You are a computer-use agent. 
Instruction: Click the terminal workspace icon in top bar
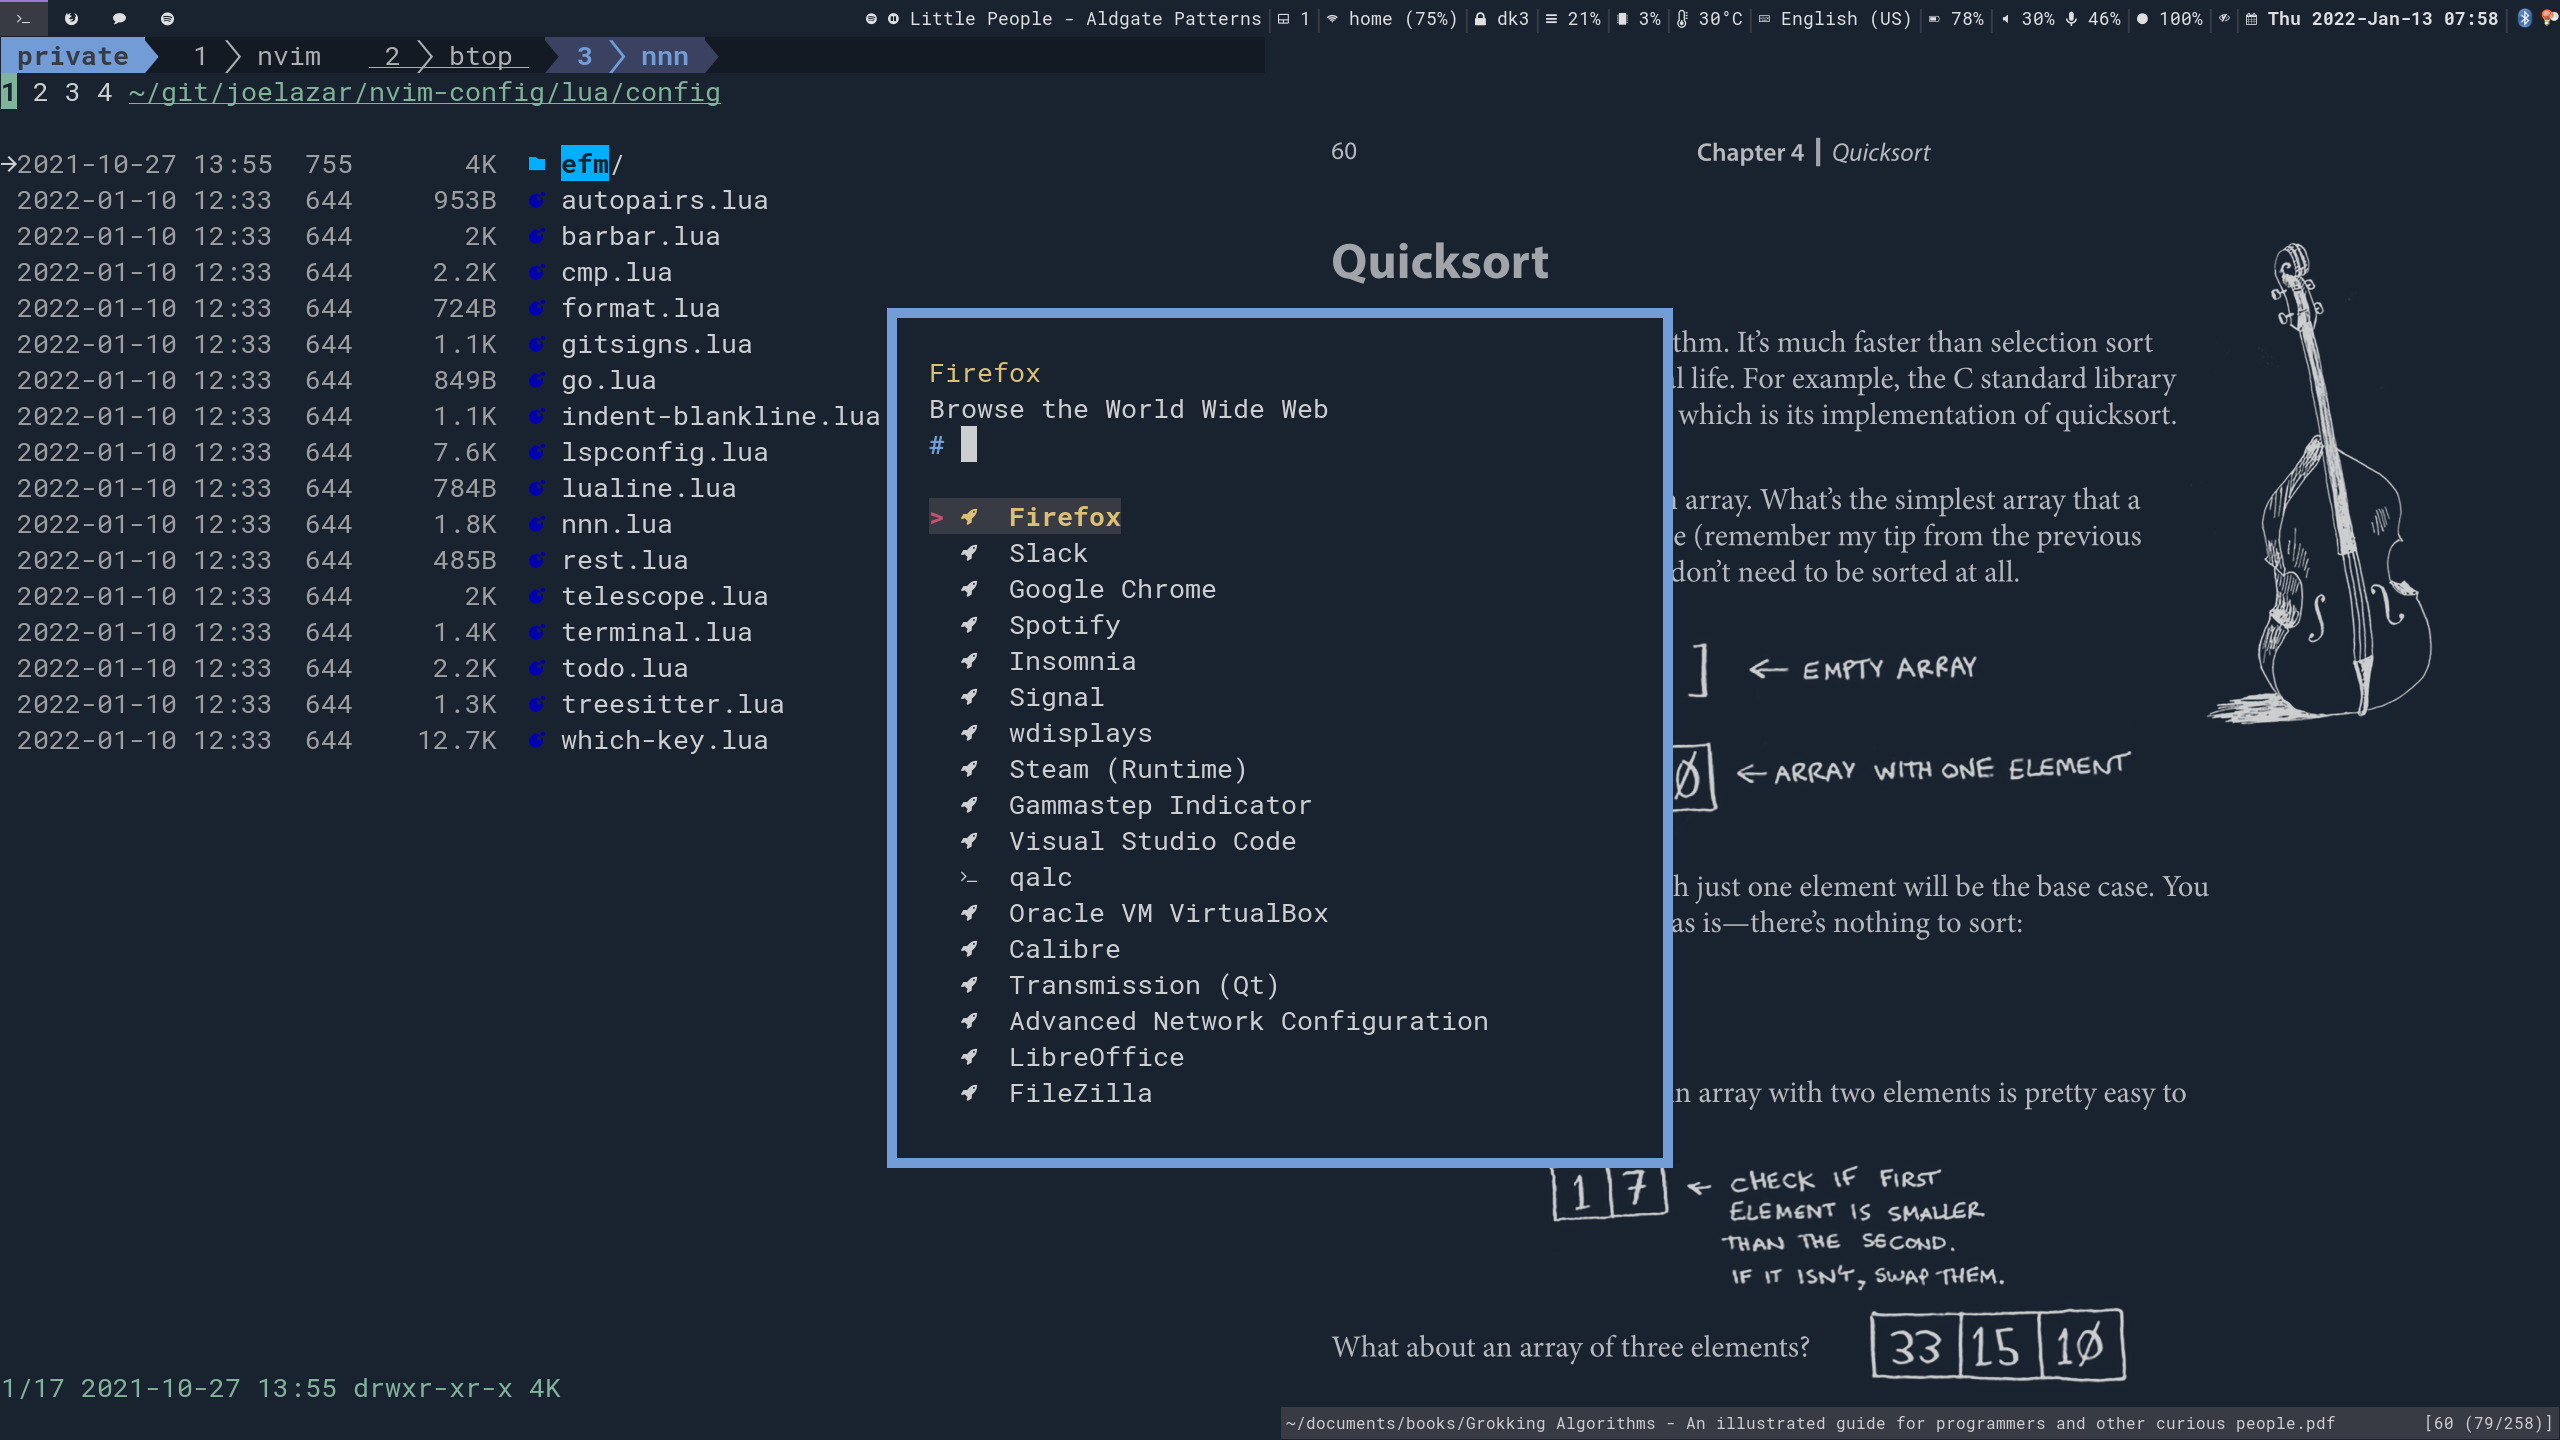pyautogui.click(x=23, y=18)
